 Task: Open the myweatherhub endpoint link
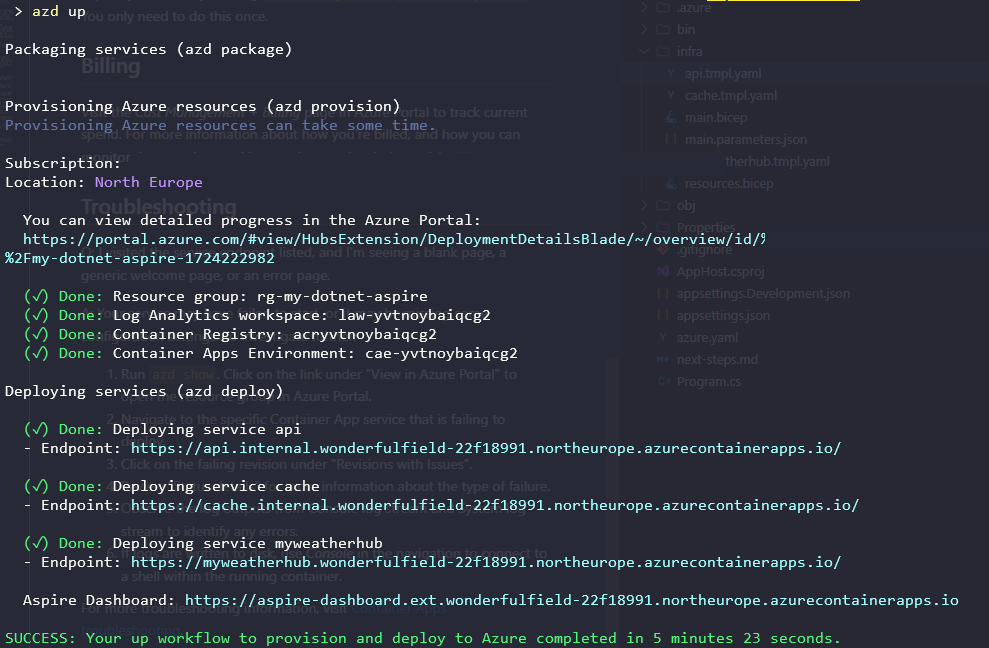(x=490, y=562)
